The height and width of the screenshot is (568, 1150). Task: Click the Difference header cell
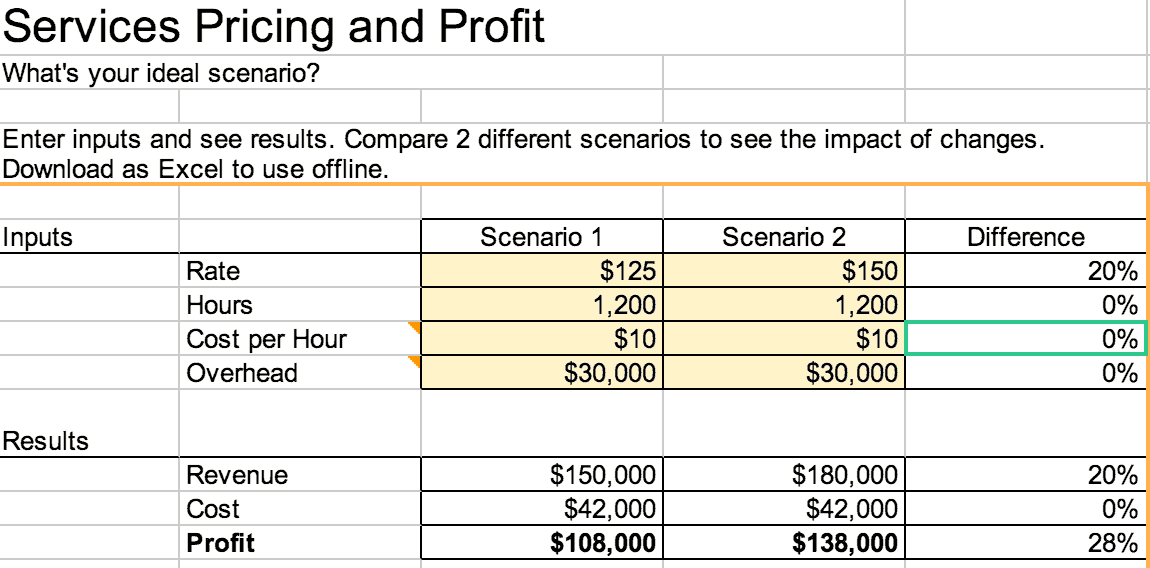pos(1026,236)
